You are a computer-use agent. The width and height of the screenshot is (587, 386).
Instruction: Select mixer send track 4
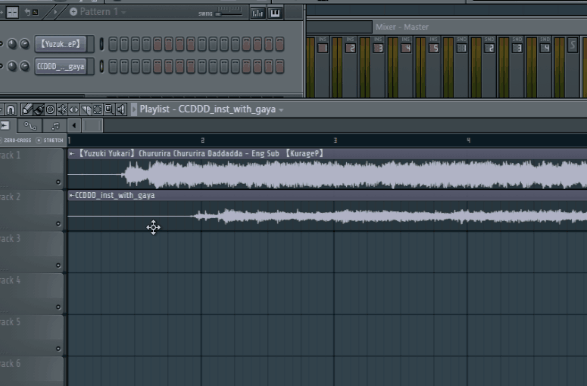[x=545, y=48]
